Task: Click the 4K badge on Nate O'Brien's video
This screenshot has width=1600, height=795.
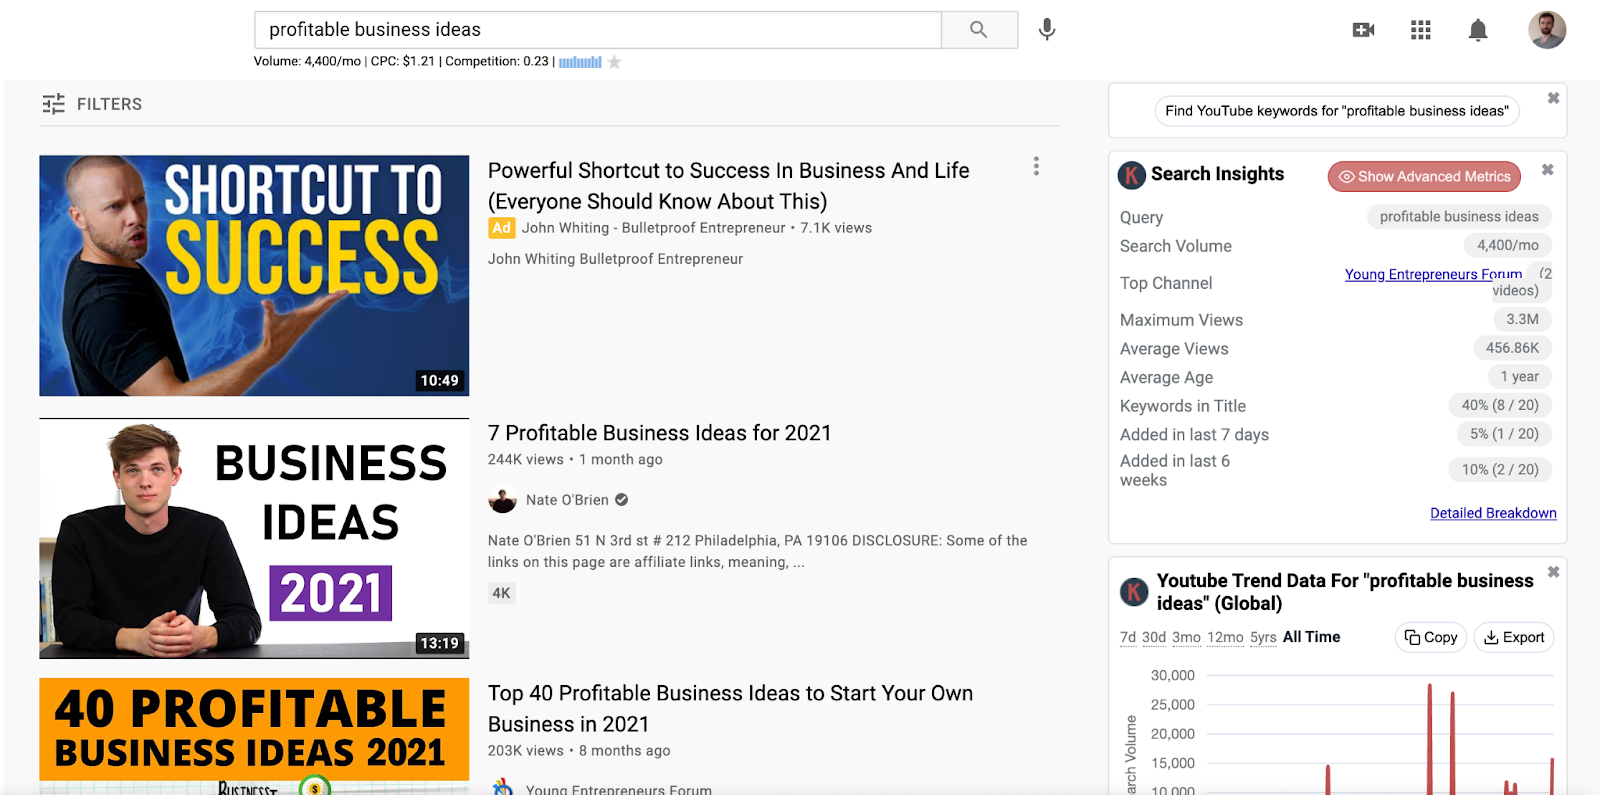Action: click(501, 593)
